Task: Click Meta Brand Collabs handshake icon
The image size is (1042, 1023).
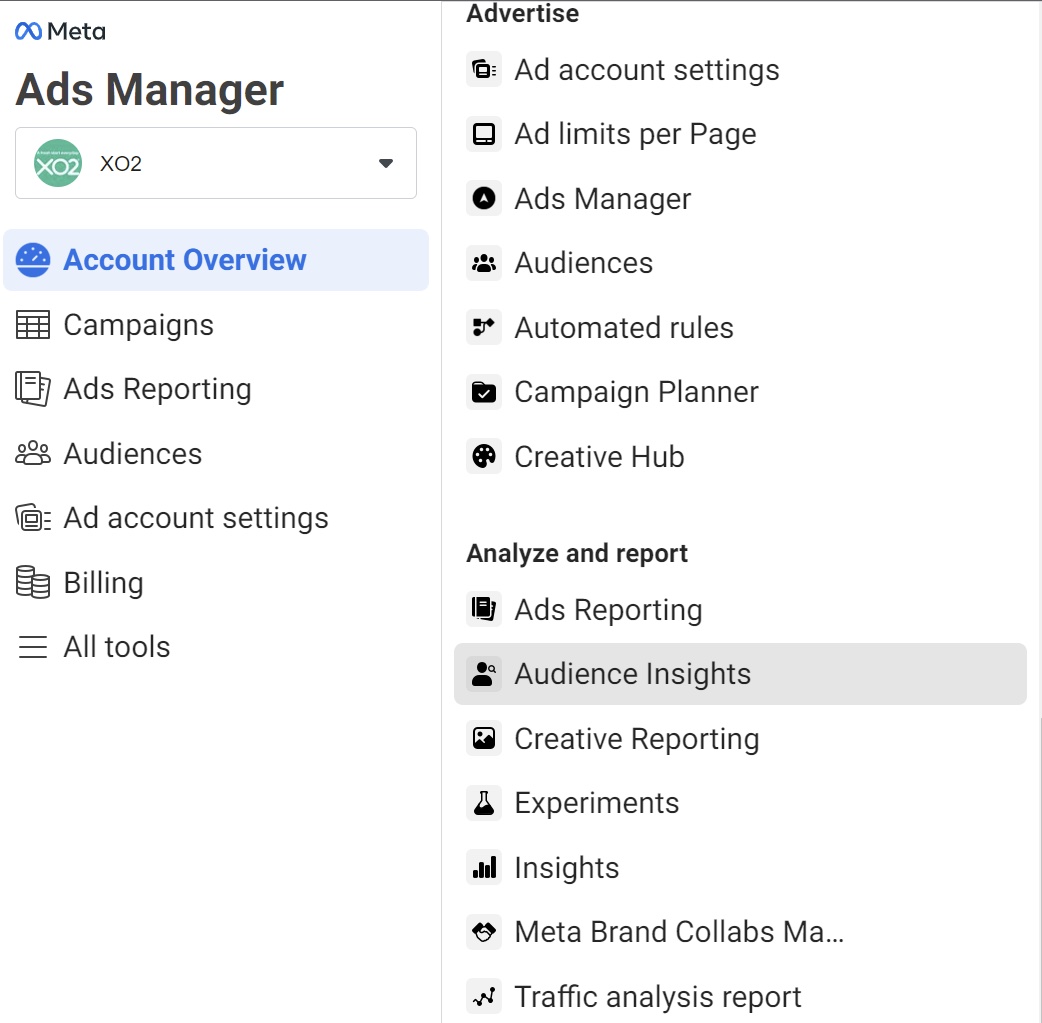Action: (x=484, y=932)
